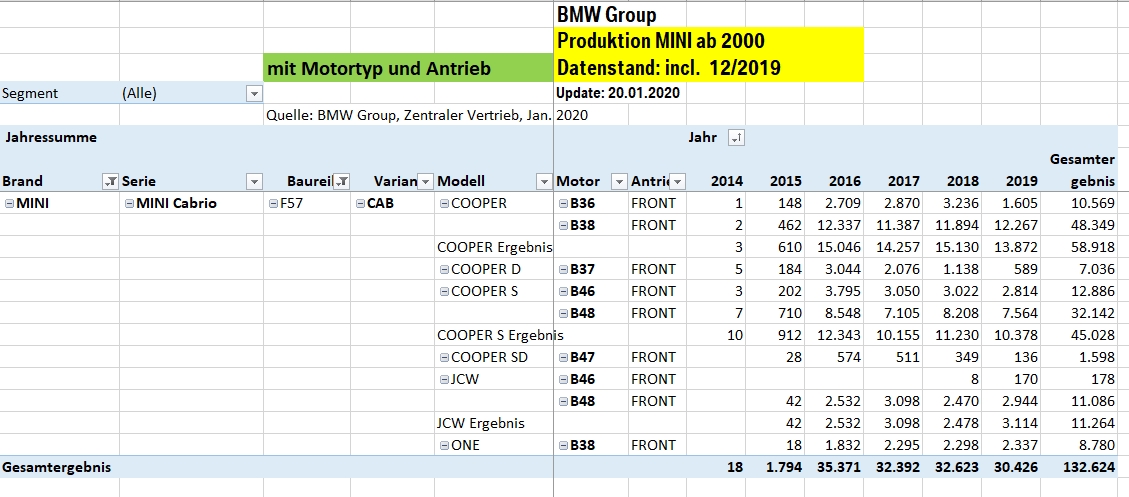Open the Serie column dropdown
Viewport: 1129px width, 497px height.
(x=254, y=181)
